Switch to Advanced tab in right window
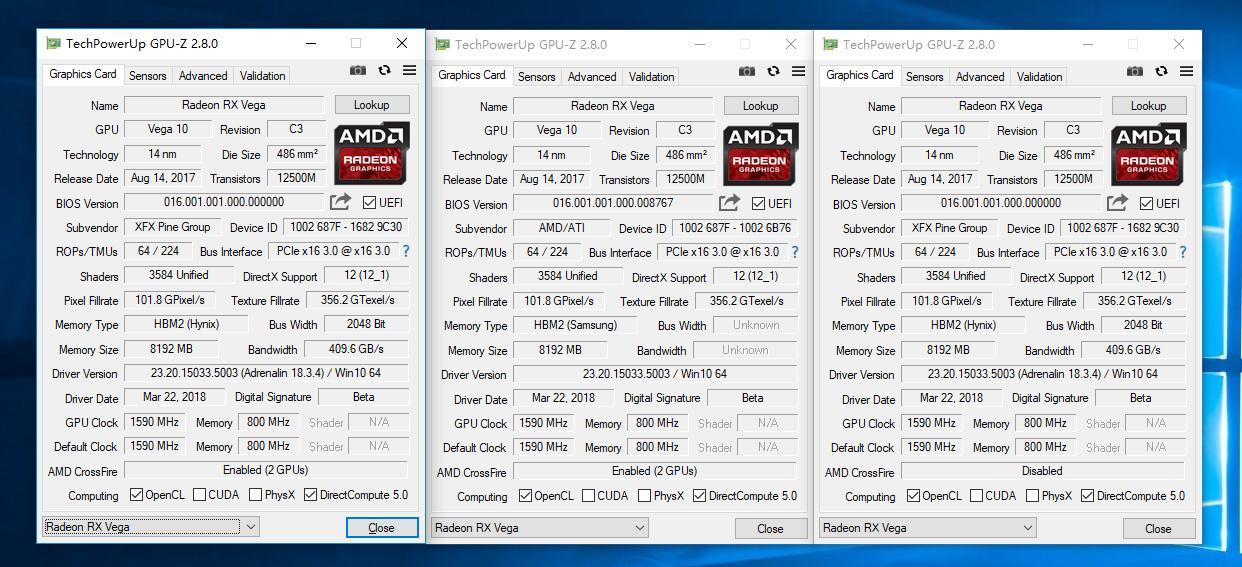This screenshot has height=567, width=1242. pos(980,77)
